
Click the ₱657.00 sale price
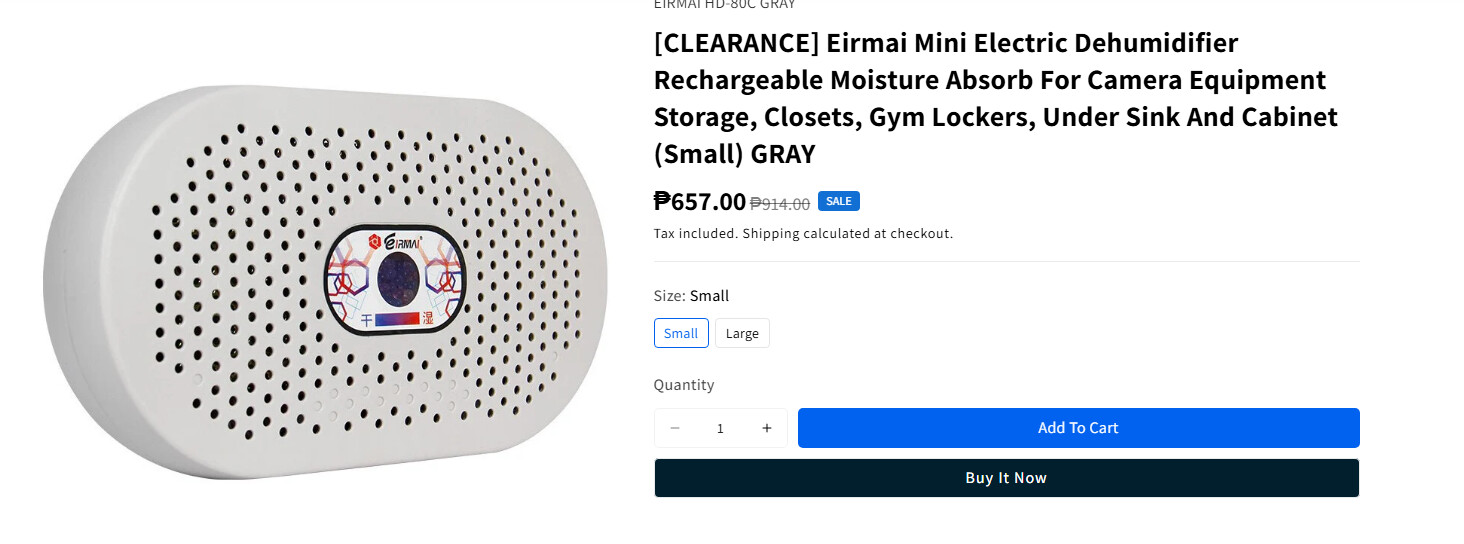pos(700,202)
